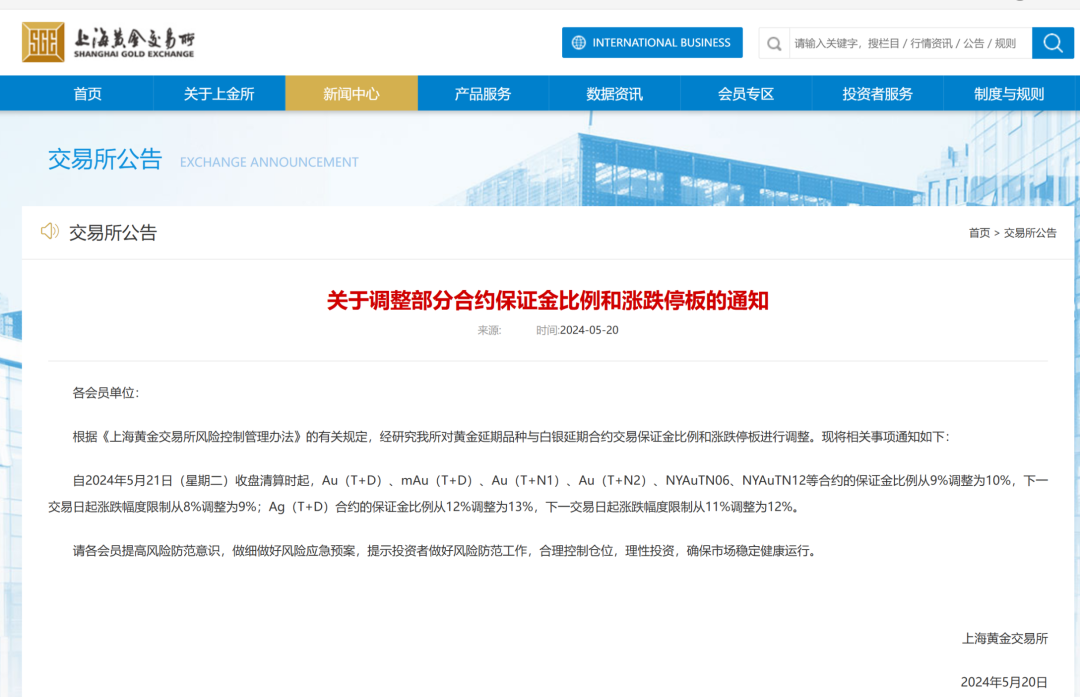Go to the 首页 navigation tab
The height and width of the screenshot is (697, 1080).
pyautogui.click(x=87, y=94)
